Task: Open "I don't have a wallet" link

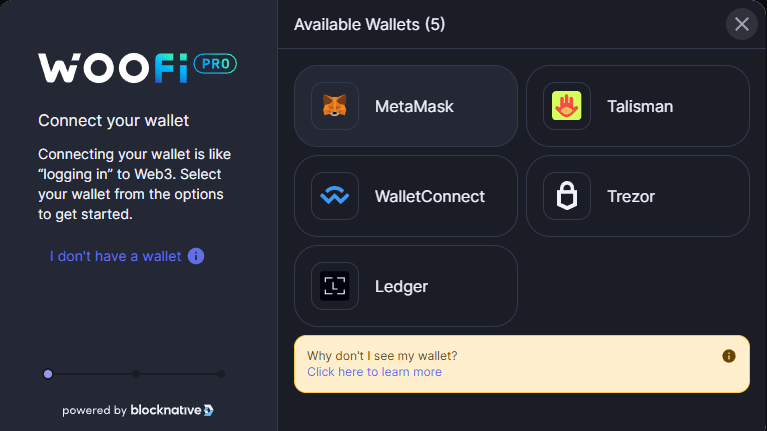Action: 116,256
